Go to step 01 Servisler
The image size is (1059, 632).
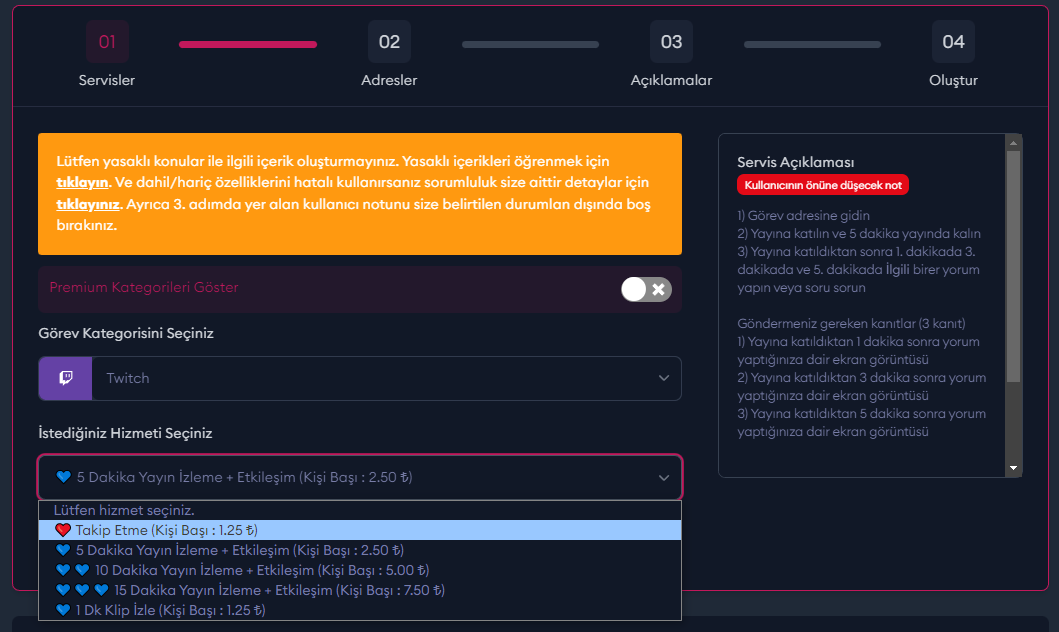point(107,55)
